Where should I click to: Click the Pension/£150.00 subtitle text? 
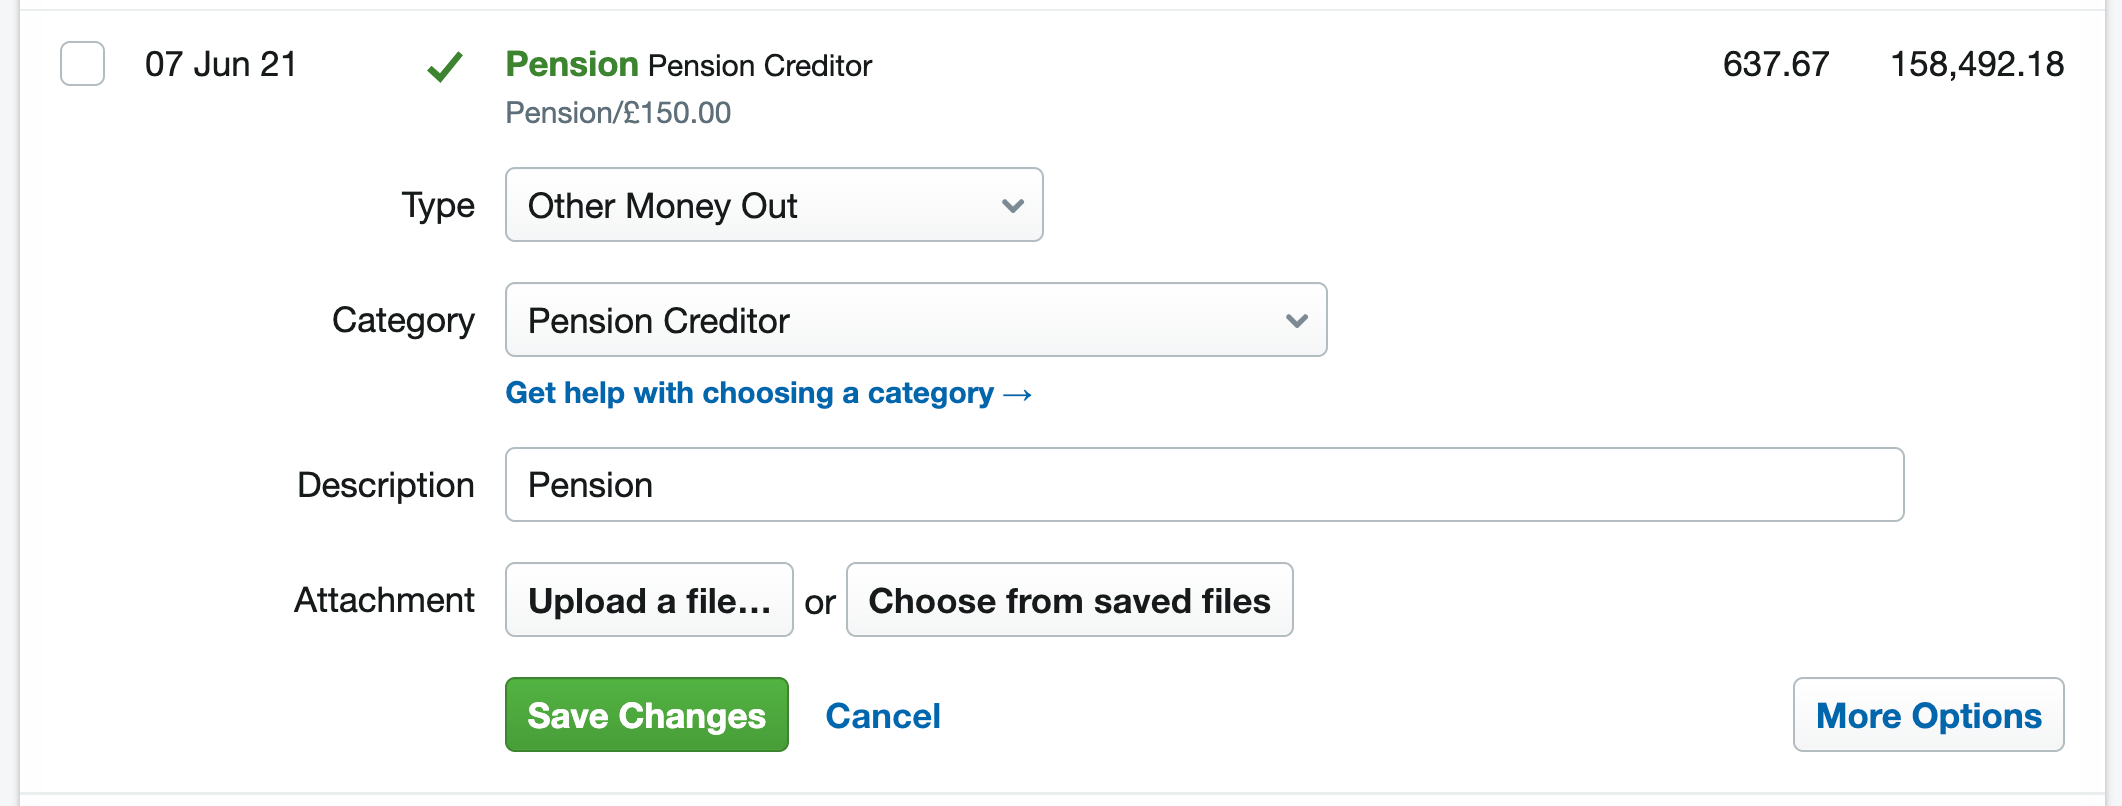tap(618, 112)
